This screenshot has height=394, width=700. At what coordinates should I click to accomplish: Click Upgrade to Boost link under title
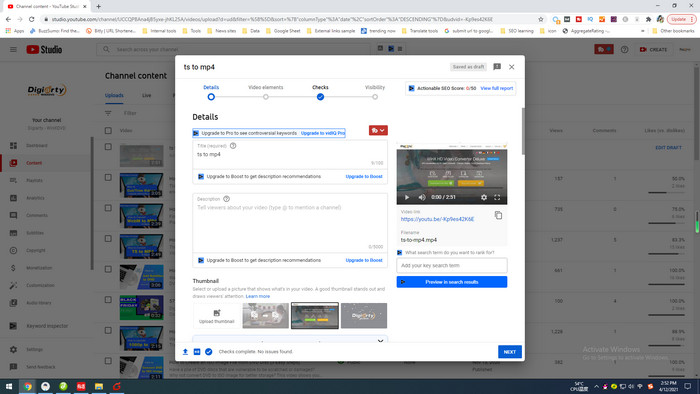coord(364,177)
